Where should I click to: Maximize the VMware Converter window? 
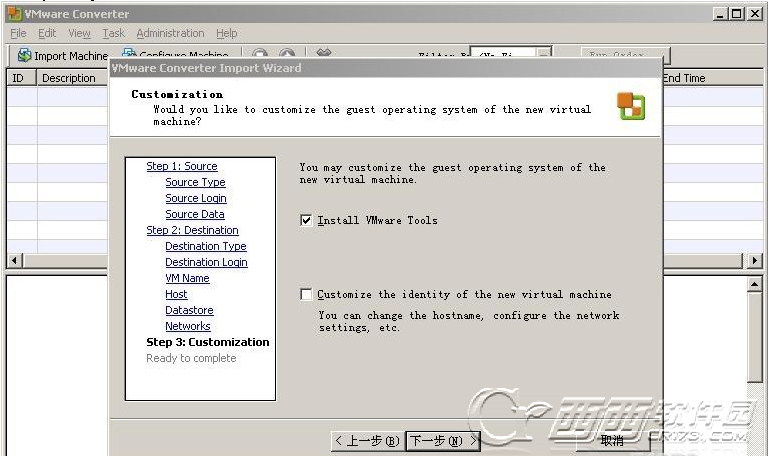[x=736, y=14]
